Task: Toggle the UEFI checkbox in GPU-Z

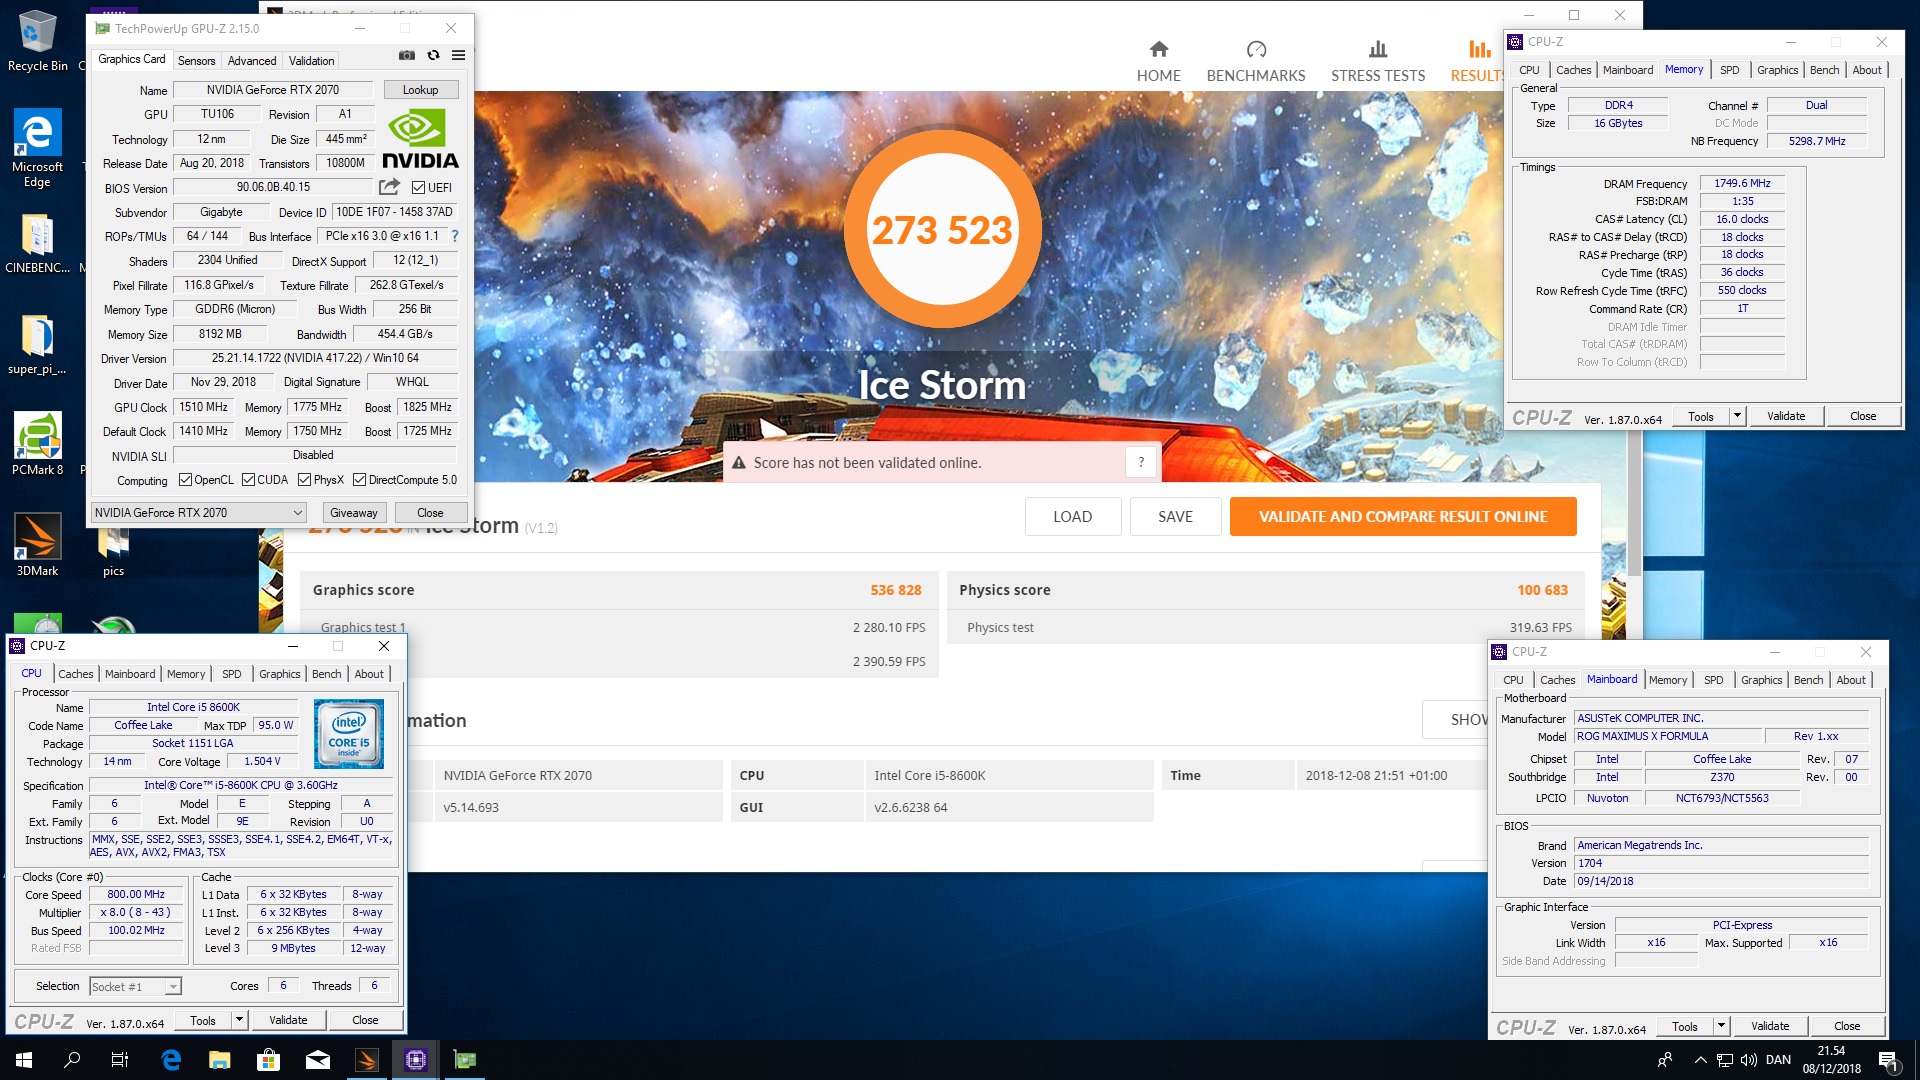Action: coord(419,187)
